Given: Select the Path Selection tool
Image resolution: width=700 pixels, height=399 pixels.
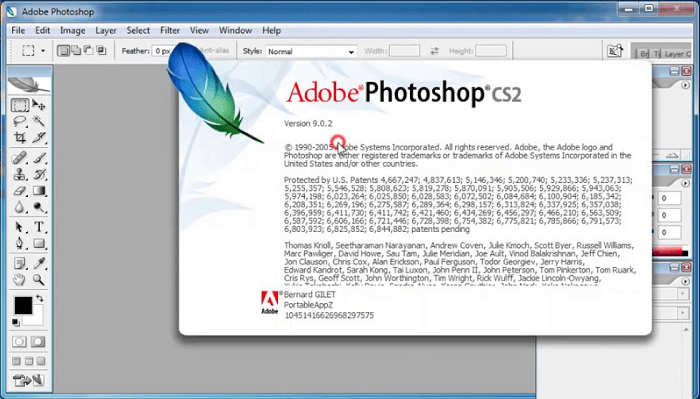Looking at the screenshot, I should [20, 227].
